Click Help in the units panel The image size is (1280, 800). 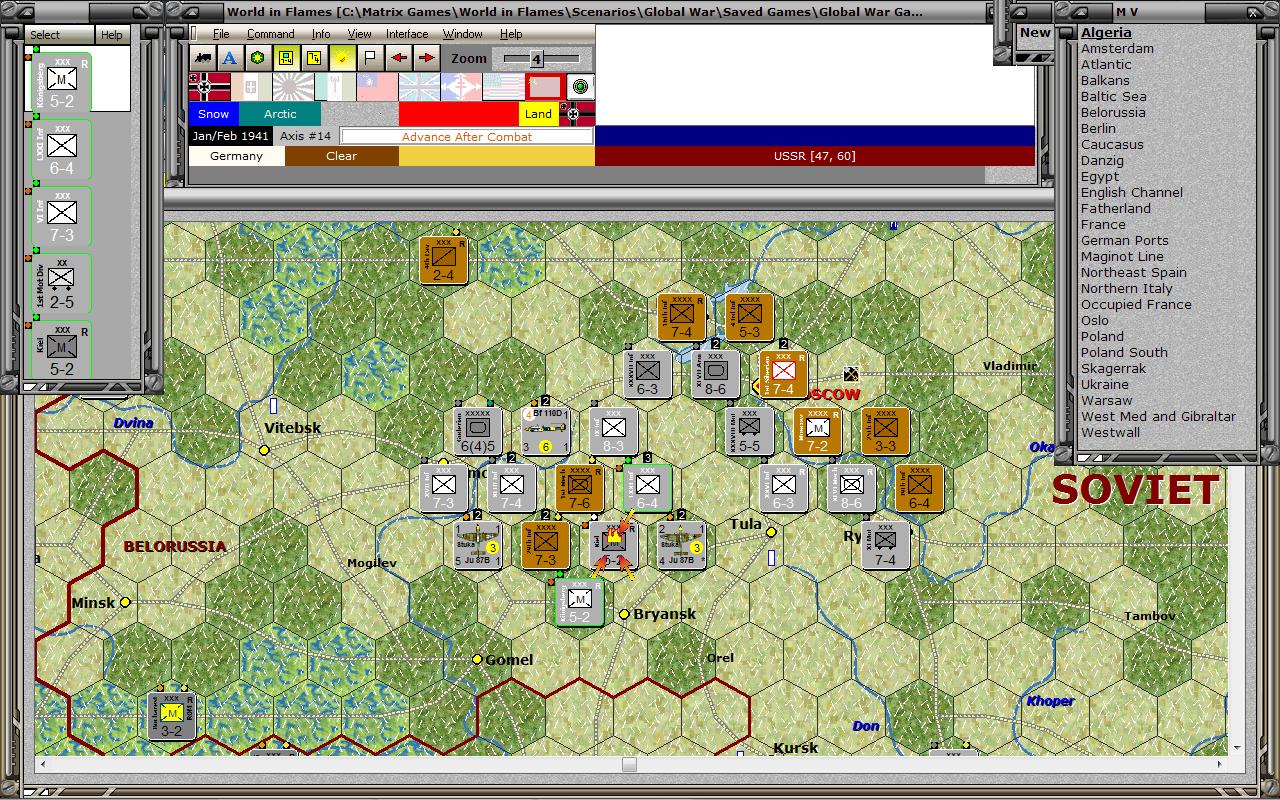click(112, 35)
